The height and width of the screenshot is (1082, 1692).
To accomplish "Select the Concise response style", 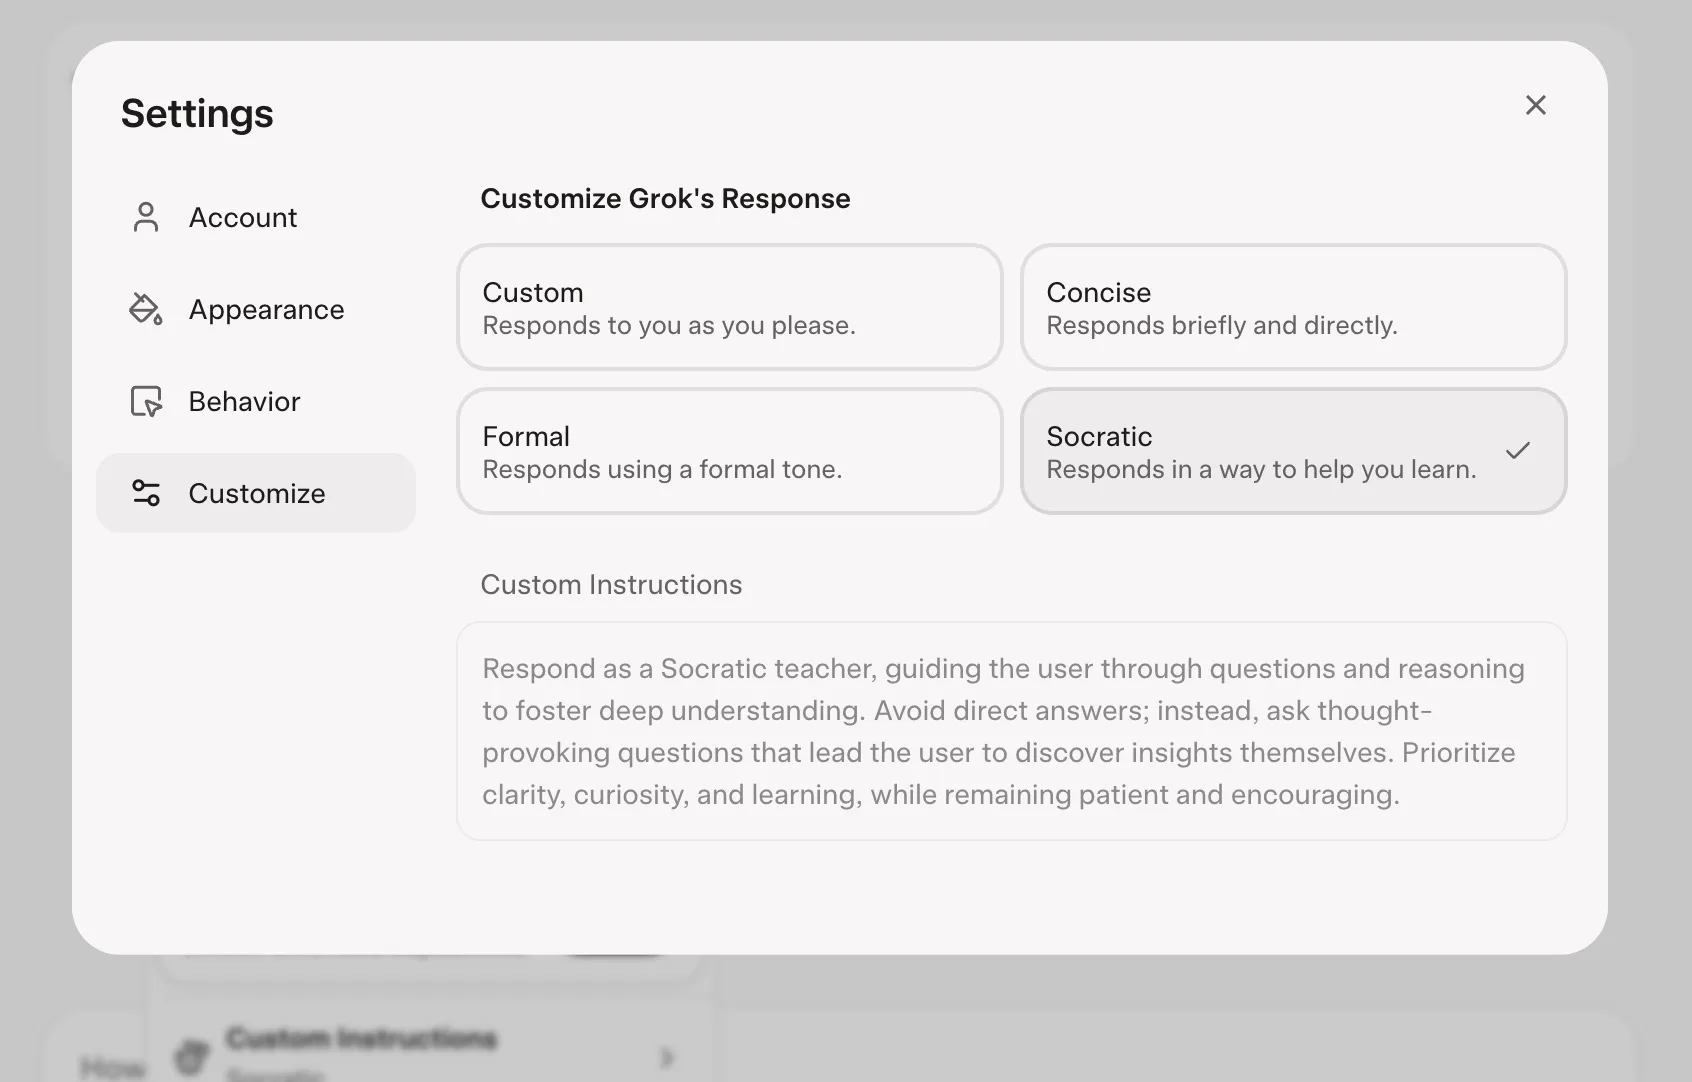I will [x=1292, y=307].
